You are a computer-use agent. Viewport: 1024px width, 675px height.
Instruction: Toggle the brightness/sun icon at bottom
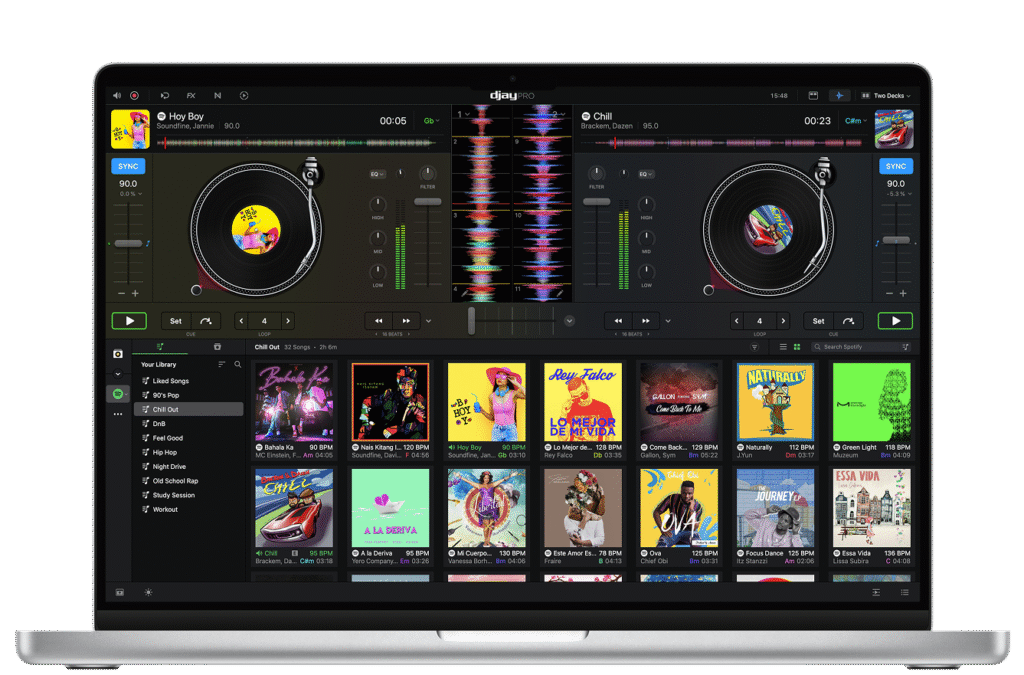148,592
